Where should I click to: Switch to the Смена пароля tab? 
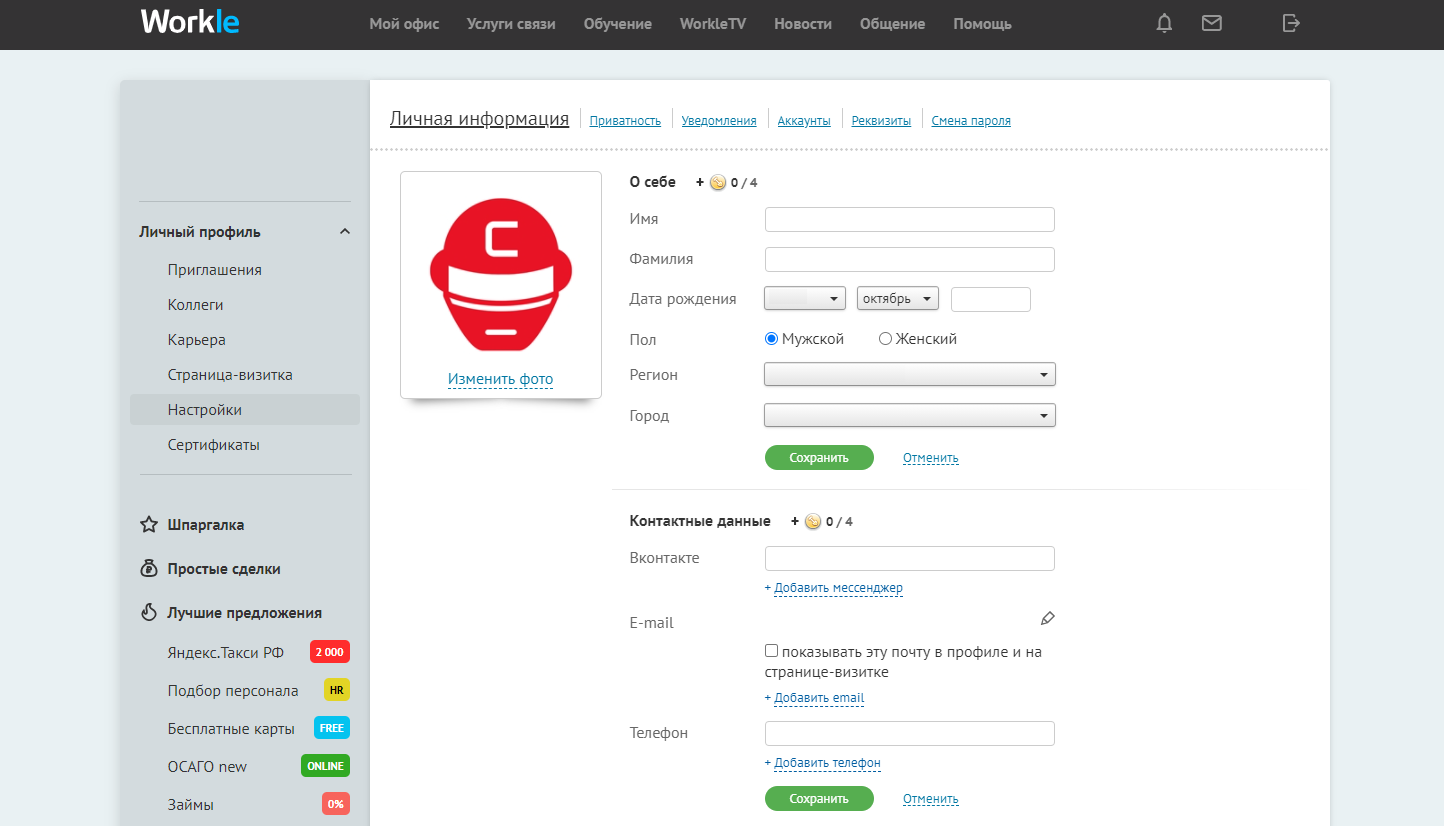coord(971,121)
